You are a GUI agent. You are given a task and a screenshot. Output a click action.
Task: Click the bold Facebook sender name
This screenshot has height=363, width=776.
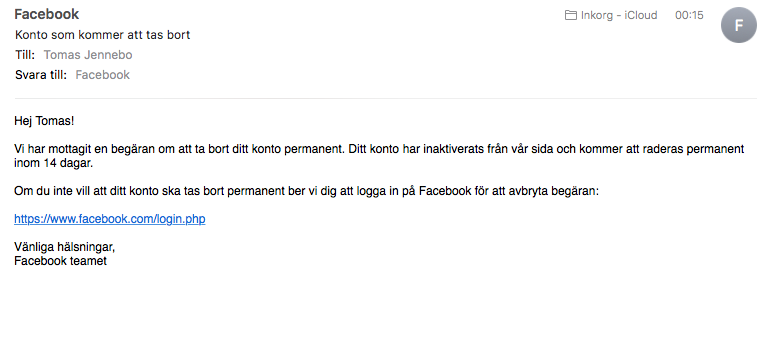tap(47, 14)
